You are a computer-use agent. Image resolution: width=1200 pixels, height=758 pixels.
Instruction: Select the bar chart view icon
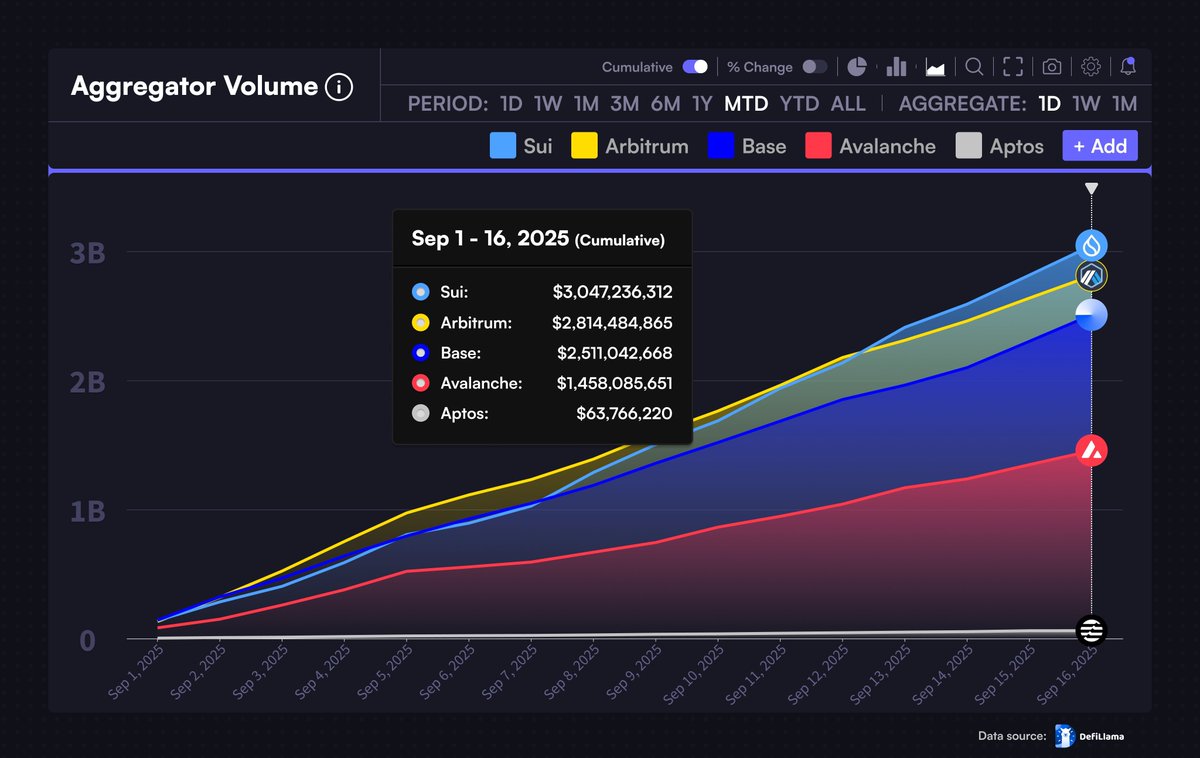(x=896, y=66)
